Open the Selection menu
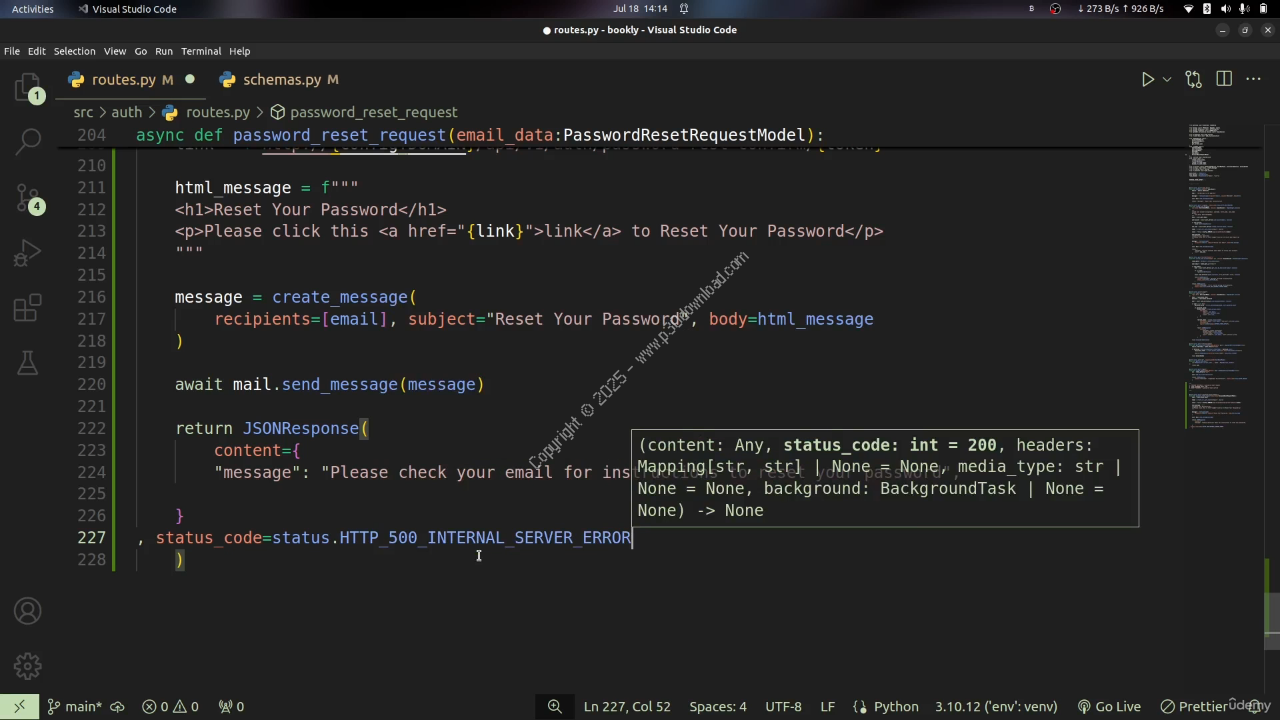This screenshot has width=1280, height=720. pyautogui.click(x=74, y=51)
